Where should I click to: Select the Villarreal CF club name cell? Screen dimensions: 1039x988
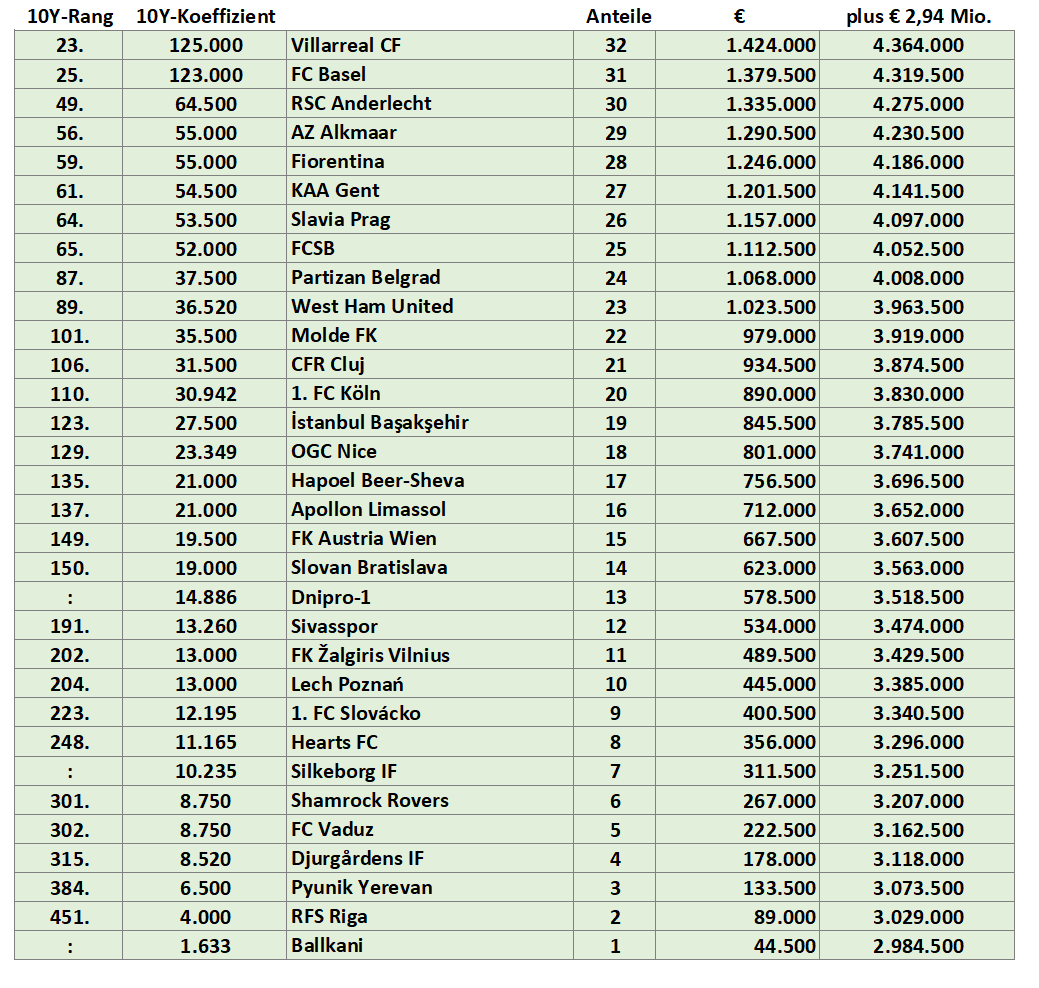coord(430,45)
